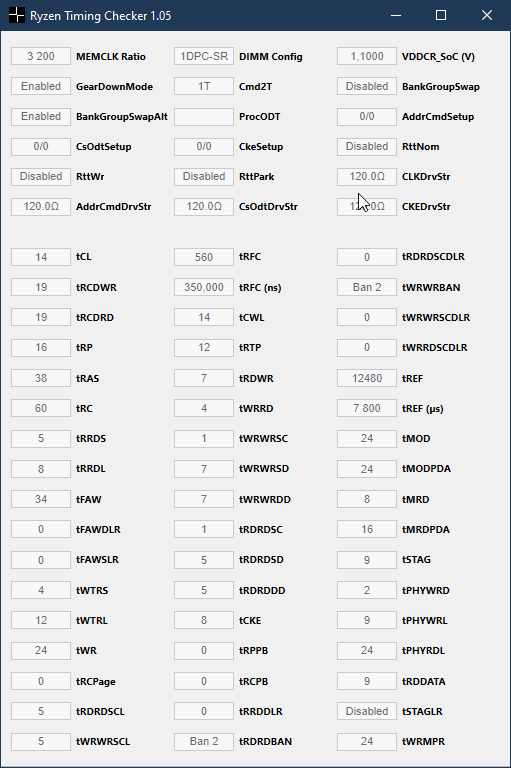The height and width of the screenshot is (768, 511).
Task: Click the tREF value 12480 field
Action: tap(367, 378)
